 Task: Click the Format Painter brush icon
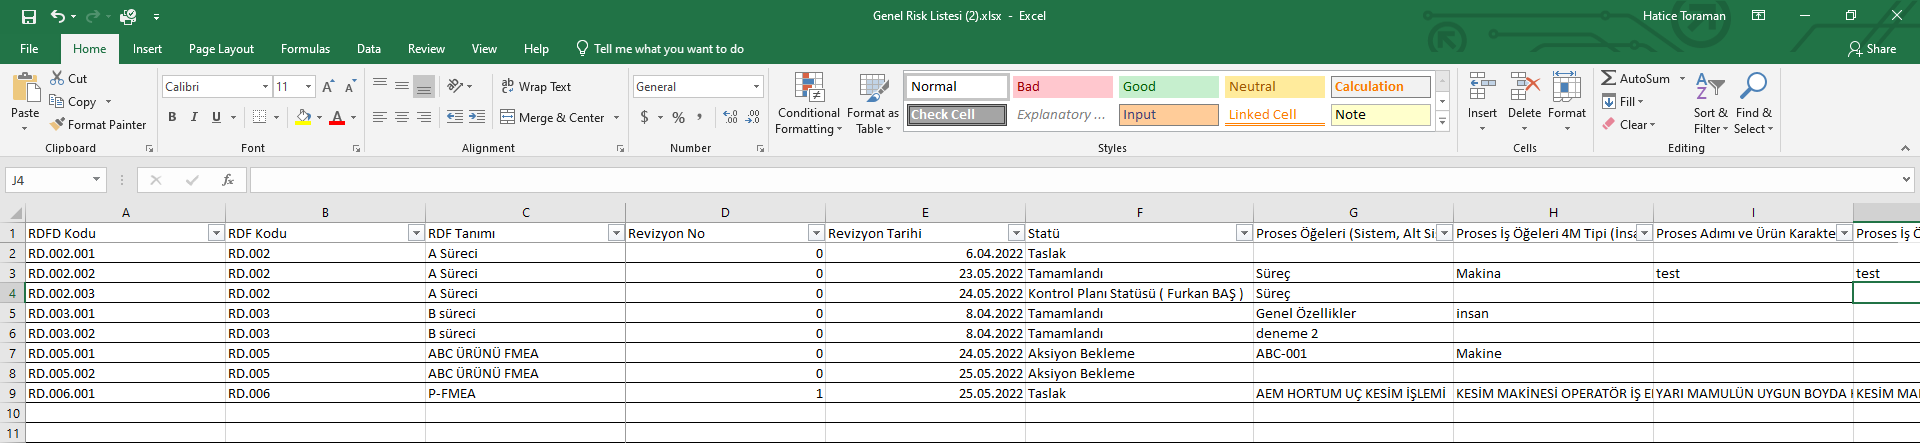pos(58,124)
